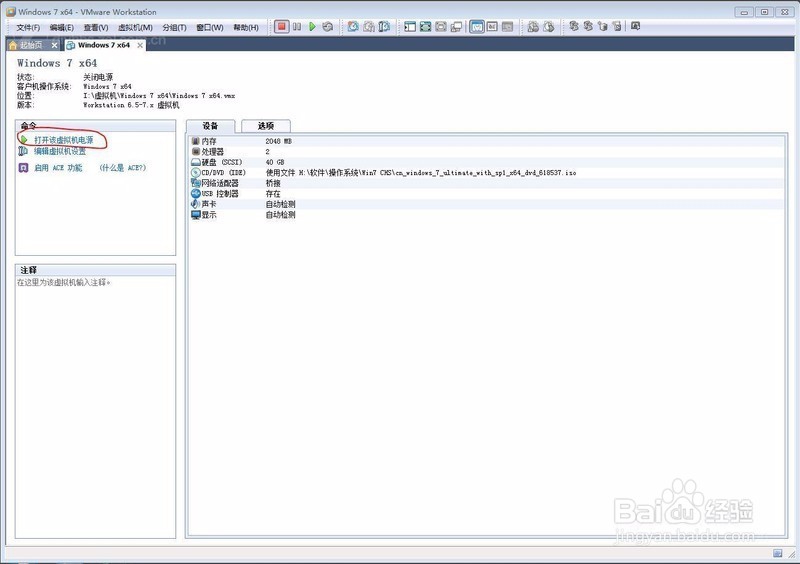The image size is (800, 564).
Task: Click the Suspend (pause) toolbar icon
Action: (297, 27)
